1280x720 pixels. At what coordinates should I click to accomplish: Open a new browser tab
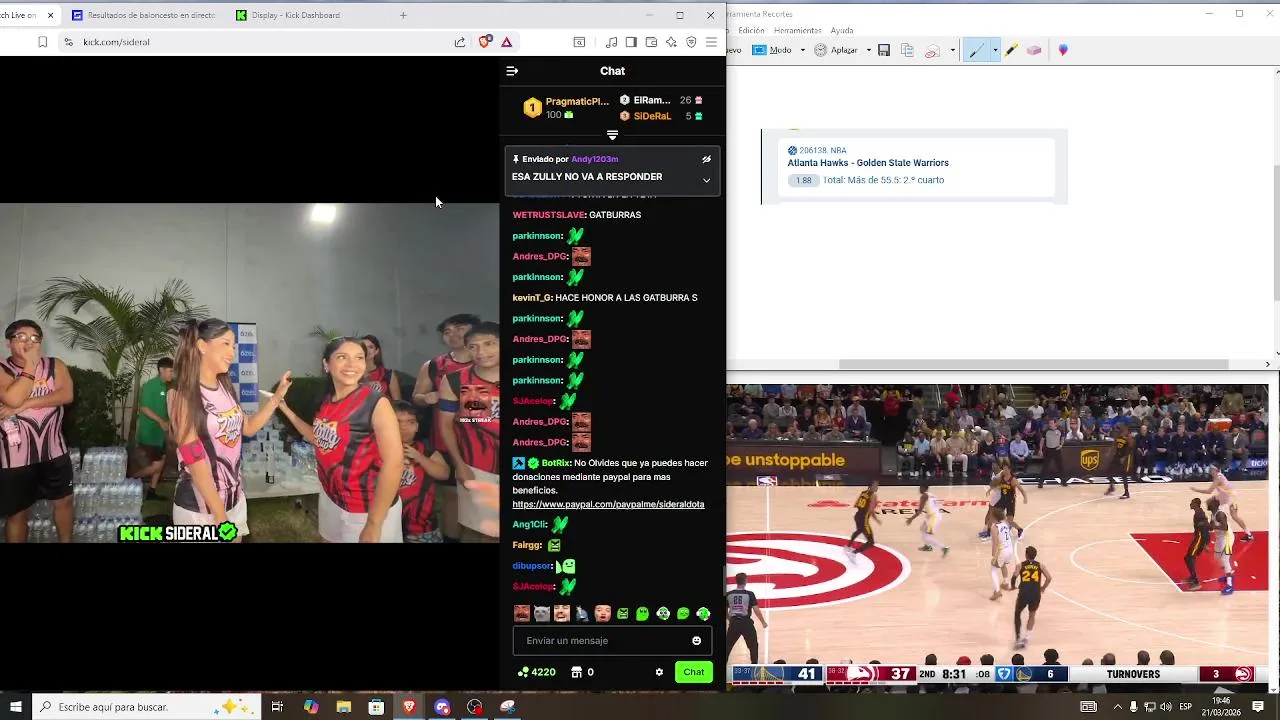pos(403,15)
